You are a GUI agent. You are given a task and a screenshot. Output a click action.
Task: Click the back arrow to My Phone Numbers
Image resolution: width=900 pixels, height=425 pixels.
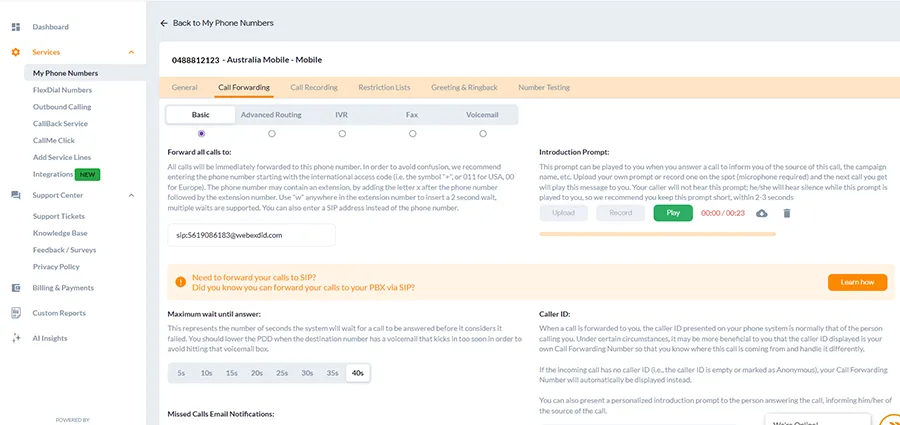[165, 22]
